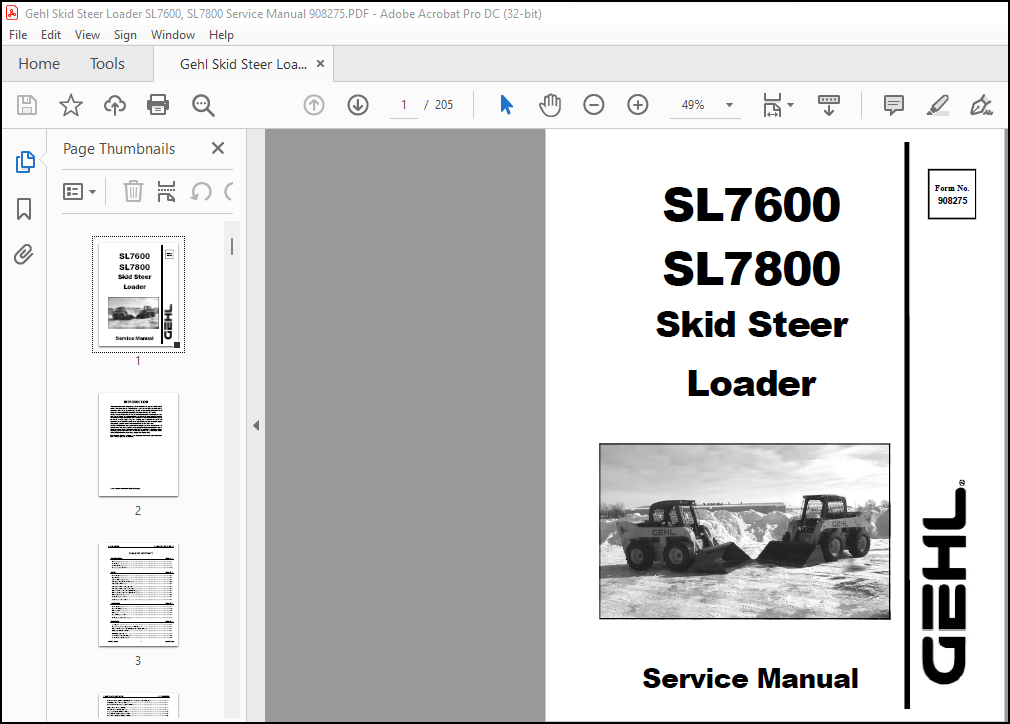Select page 3 thumbnail
Screen dimensions: 1010x724
pos(138,595)
